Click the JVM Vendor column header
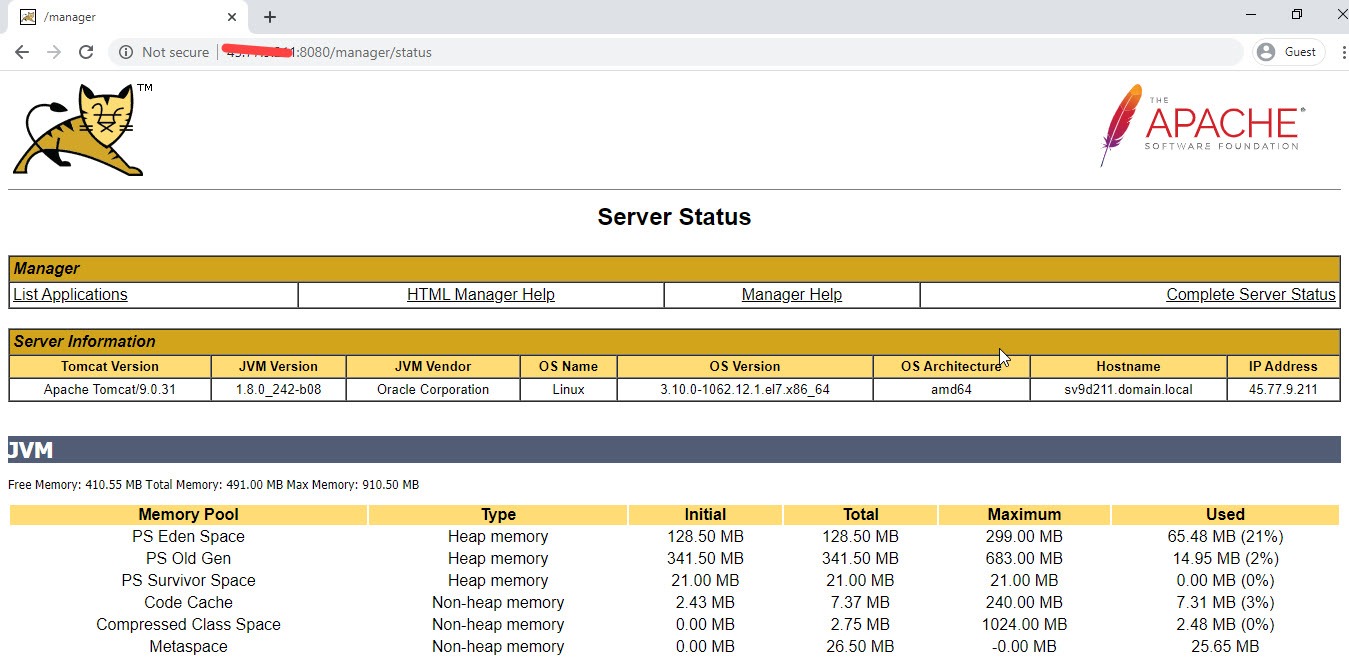 [433, 366]
